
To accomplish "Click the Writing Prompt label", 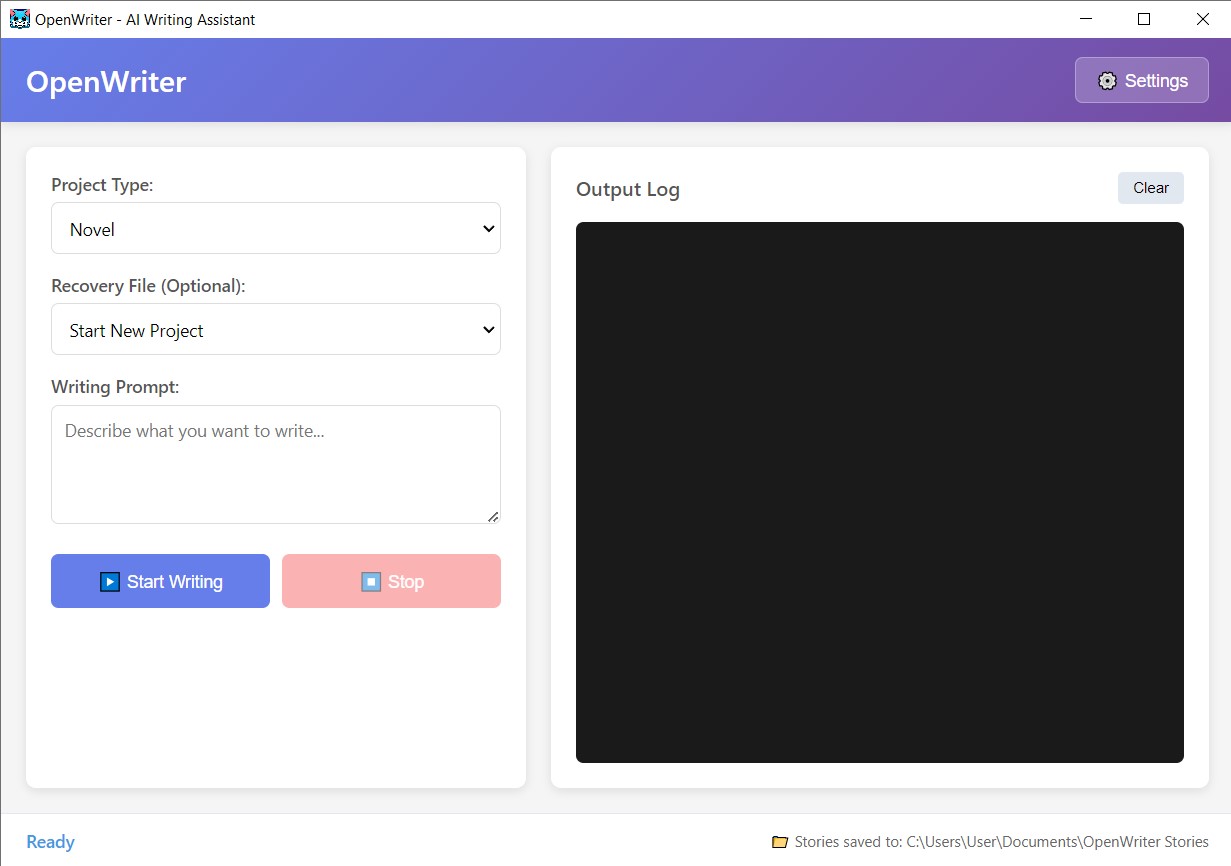I will coord(115,387).
